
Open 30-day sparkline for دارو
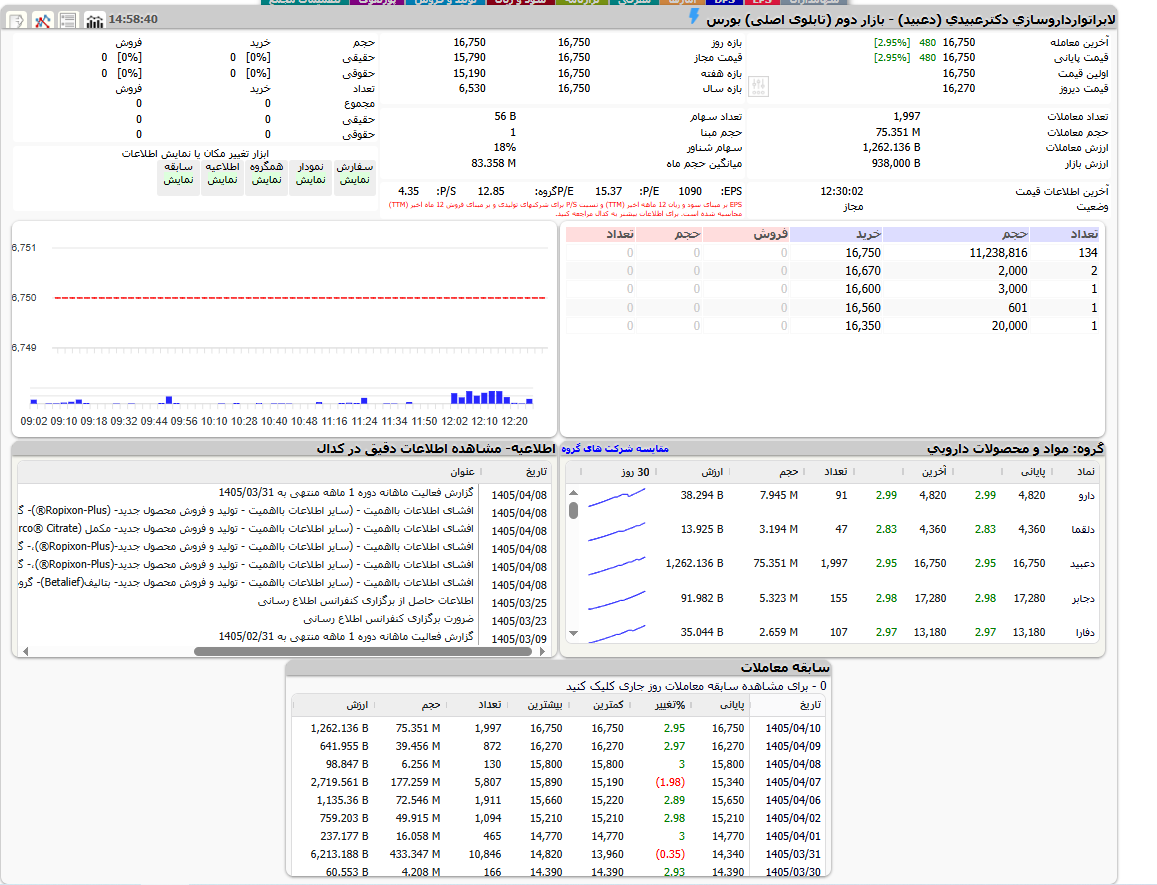pos(617,498)
